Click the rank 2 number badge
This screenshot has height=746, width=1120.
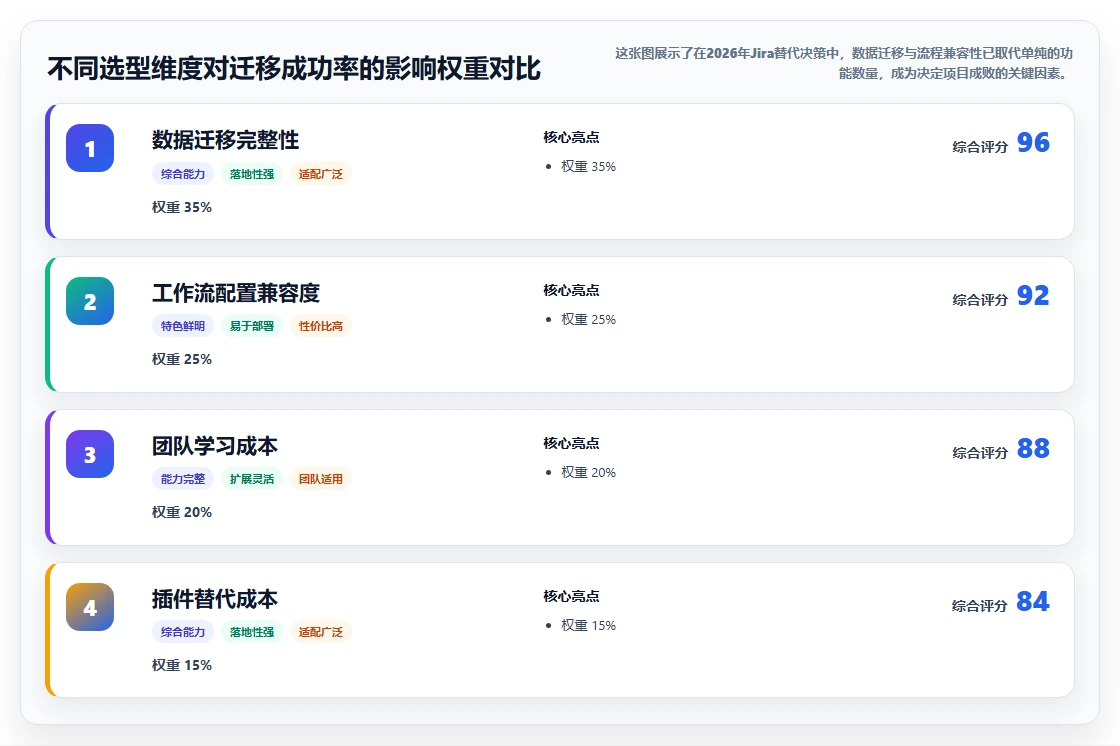[90, 301]
